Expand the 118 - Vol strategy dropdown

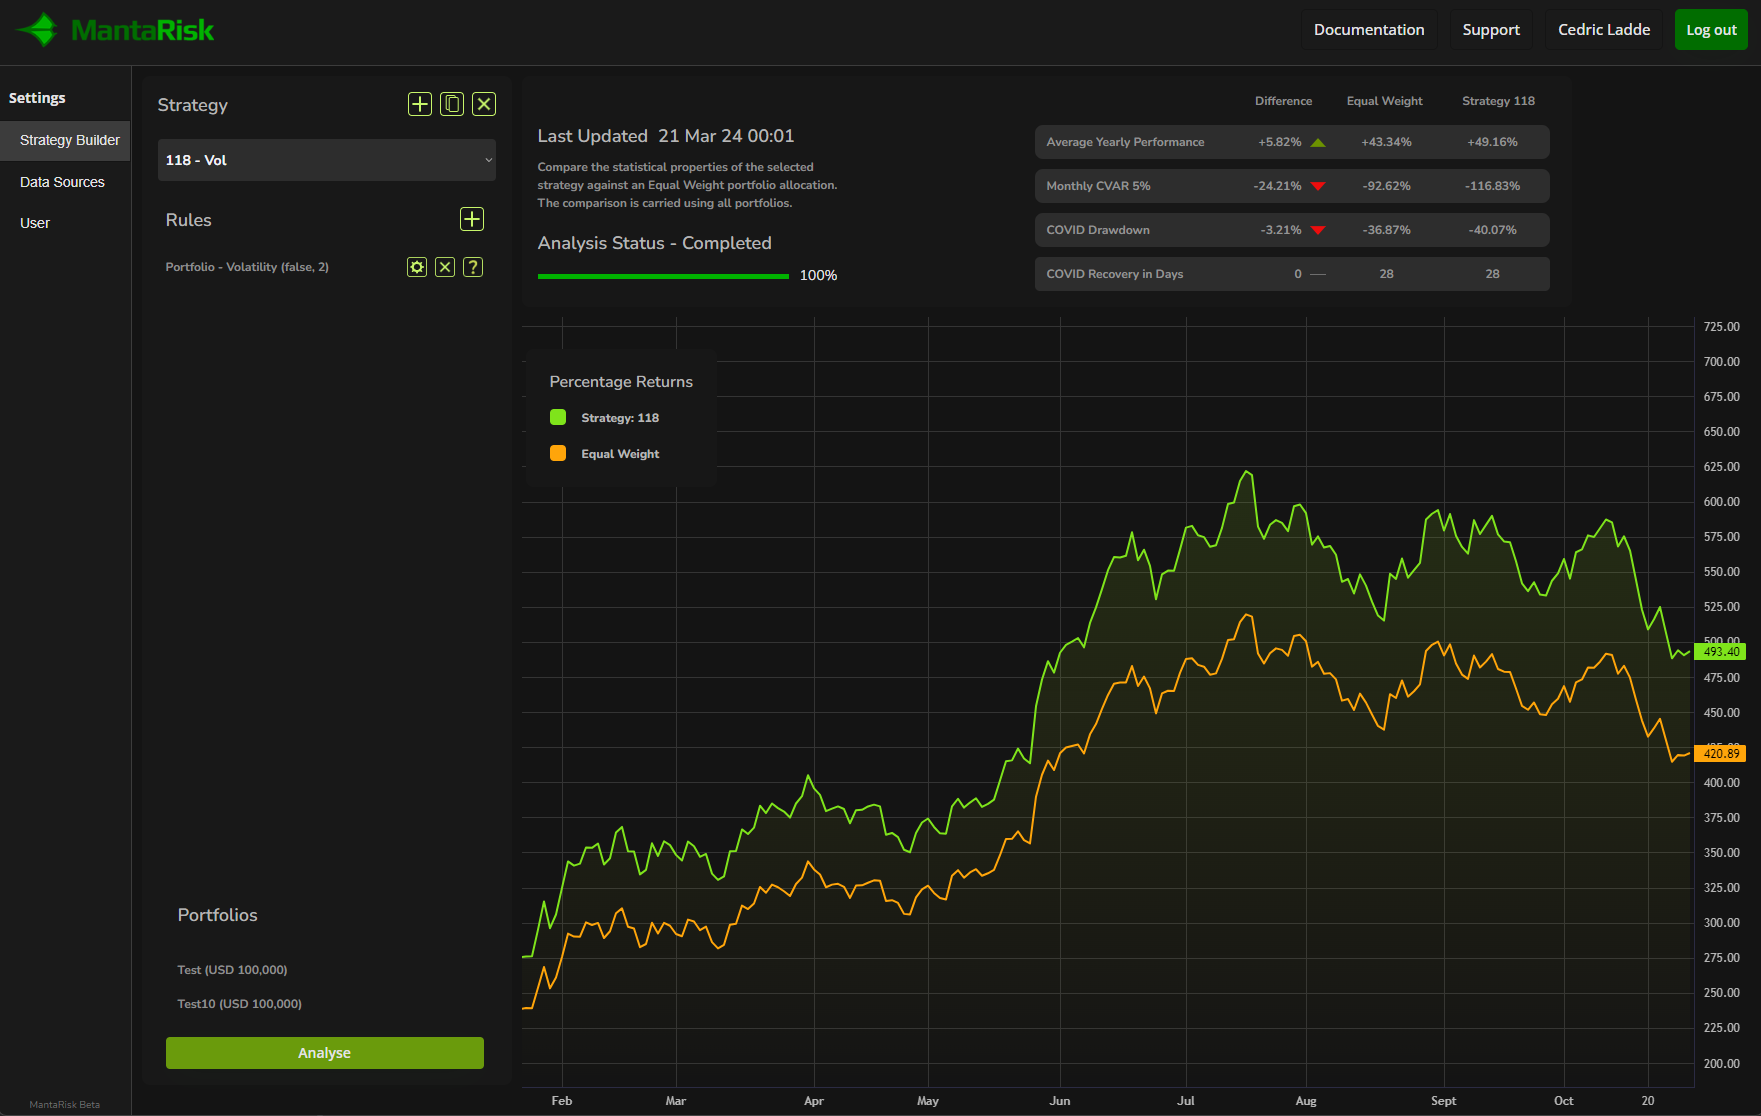tap(326, 160)
